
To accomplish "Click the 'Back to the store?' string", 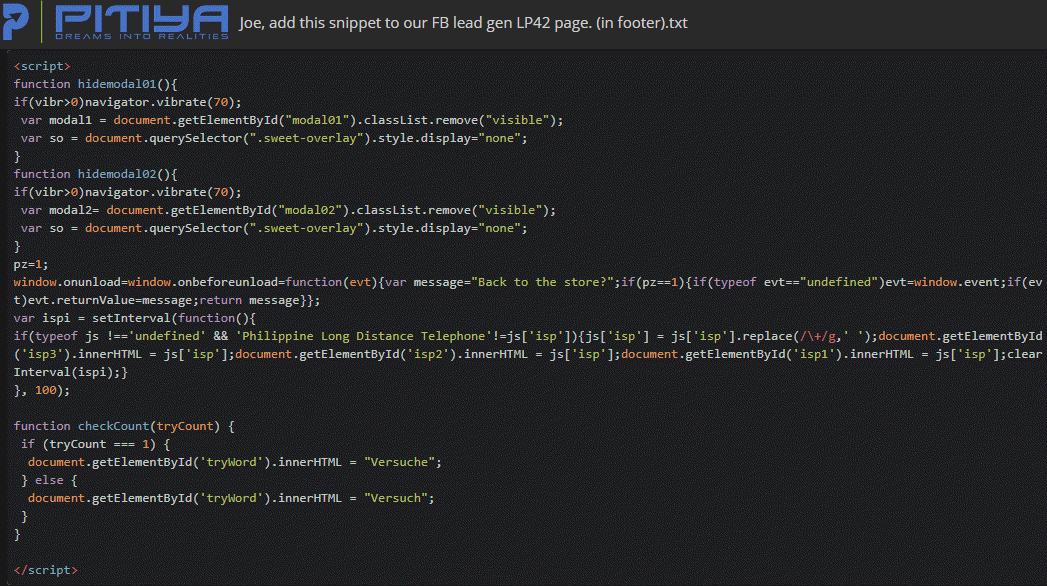I will point(542,282).
